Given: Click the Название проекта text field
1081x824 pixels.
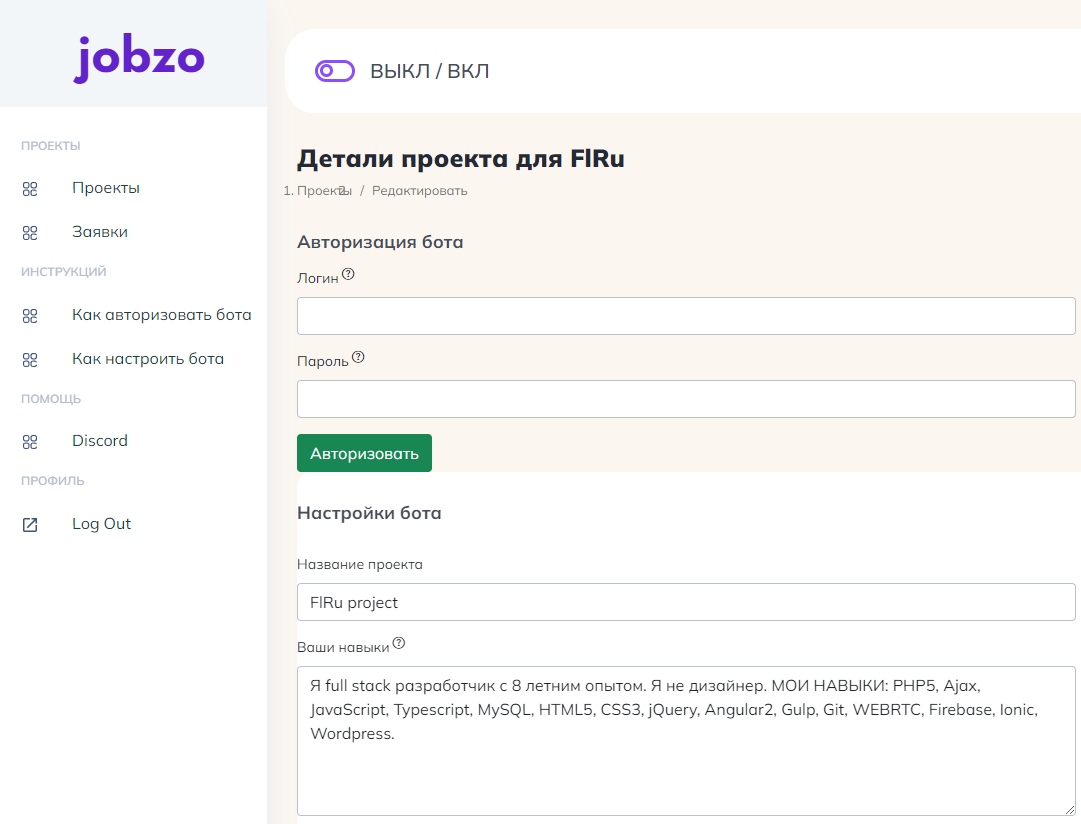Looking at the screenshot, I should coord(686,602).
